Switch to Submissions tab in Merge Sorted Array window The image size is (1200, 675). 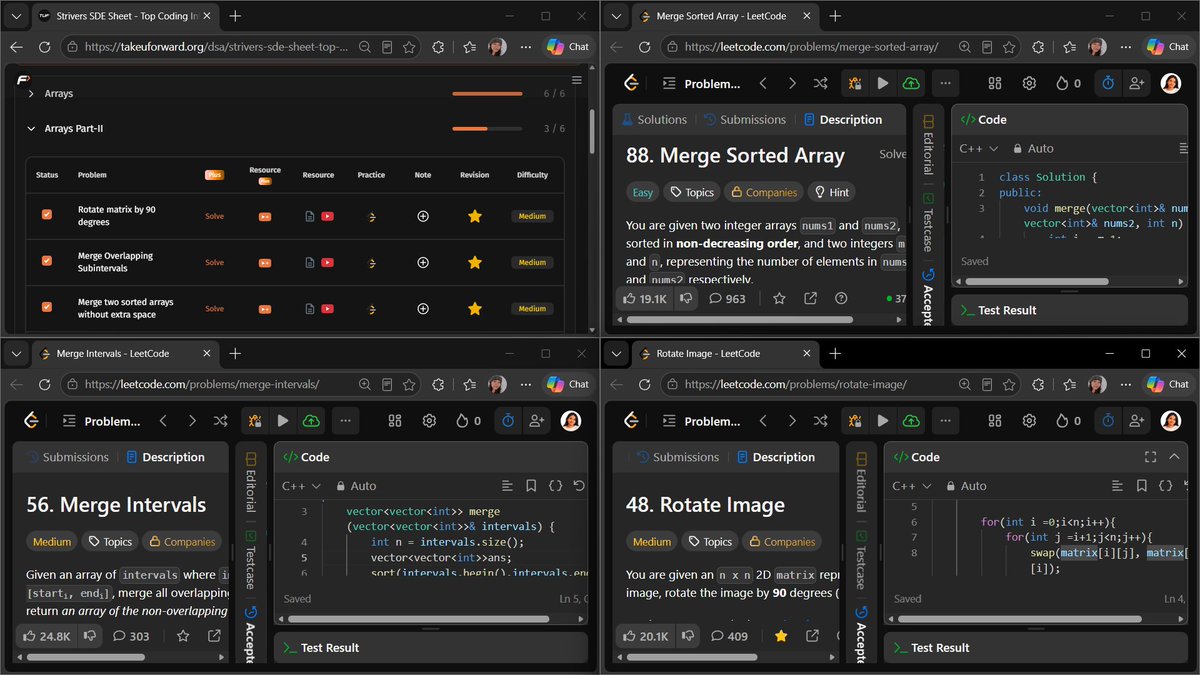745,119
